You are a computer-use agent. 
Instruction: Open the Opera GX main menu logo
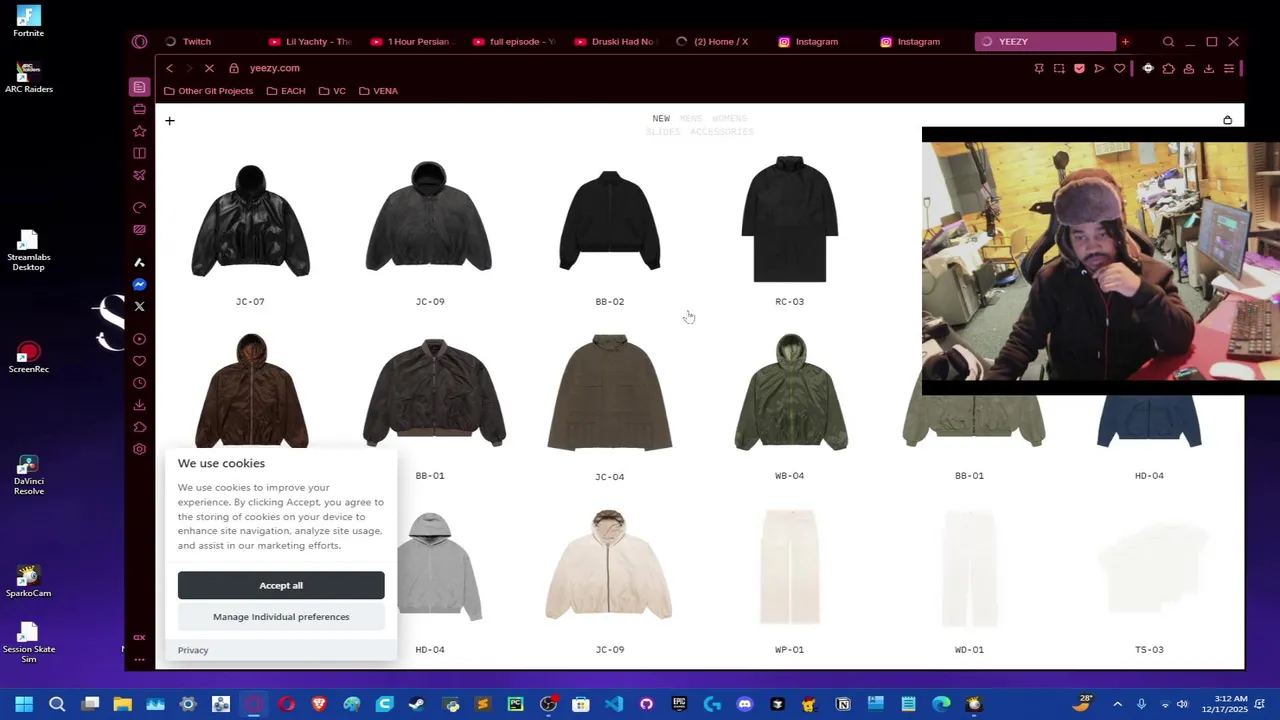tap(139, 41)
